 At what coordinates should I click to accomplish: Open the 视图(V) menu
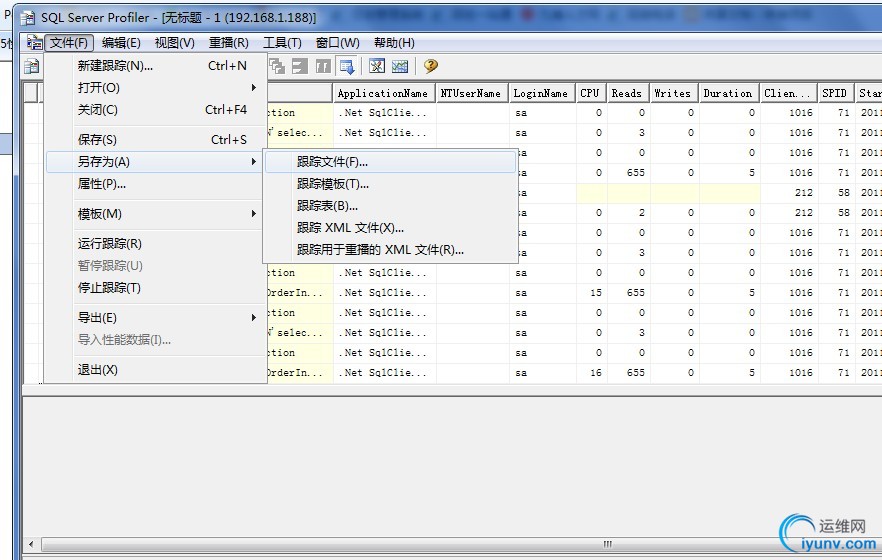(x=174, y=43)
